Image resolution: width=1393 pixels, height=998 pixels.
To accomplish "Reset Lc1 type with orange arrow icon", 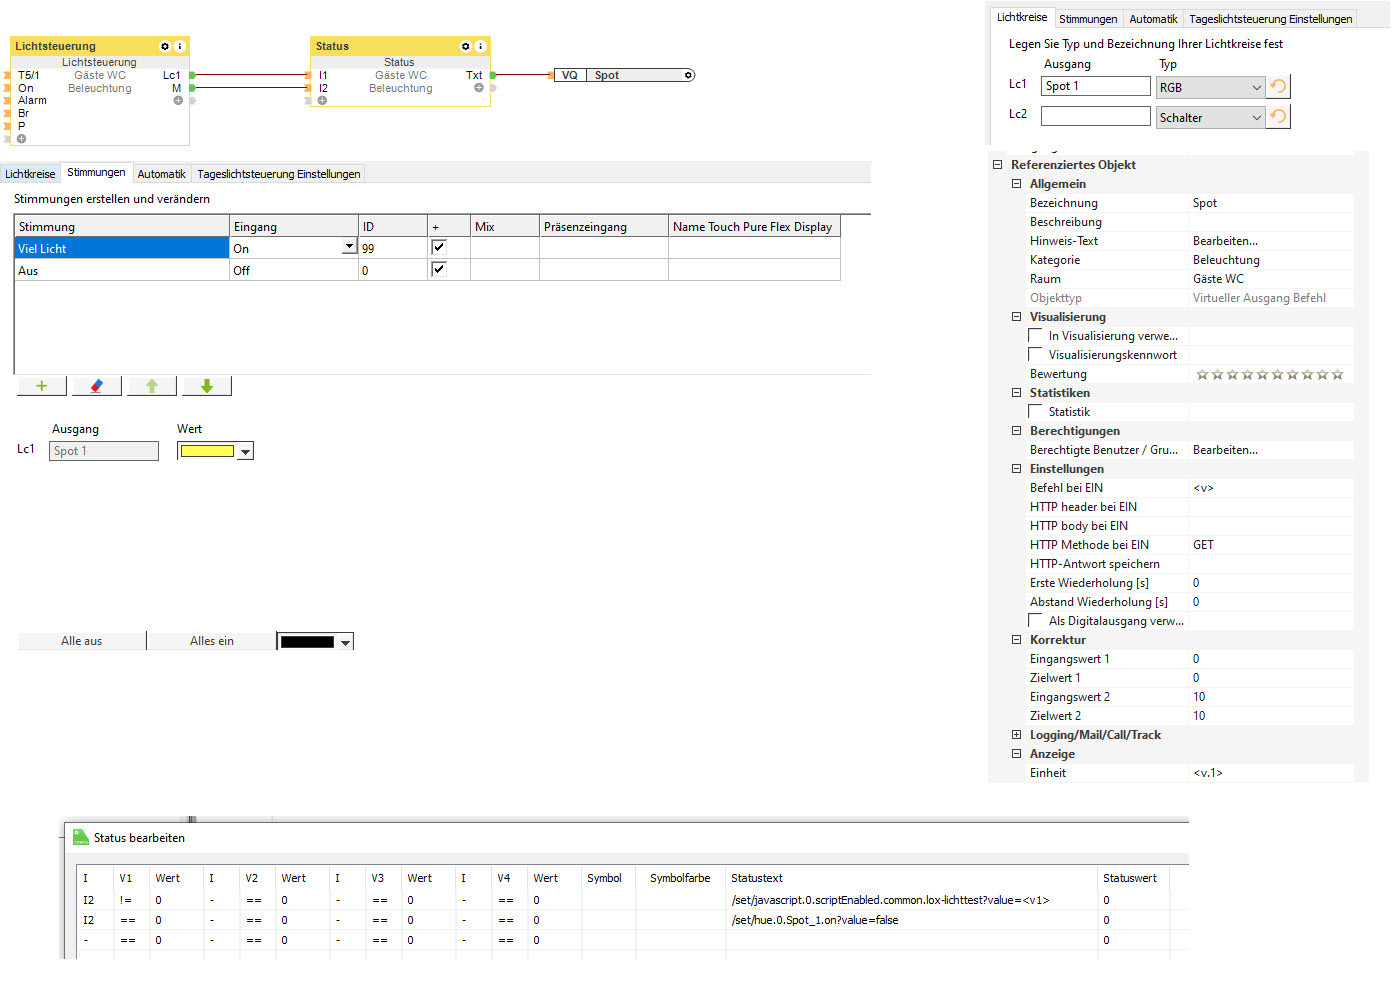I will [x=1278, y=87].
